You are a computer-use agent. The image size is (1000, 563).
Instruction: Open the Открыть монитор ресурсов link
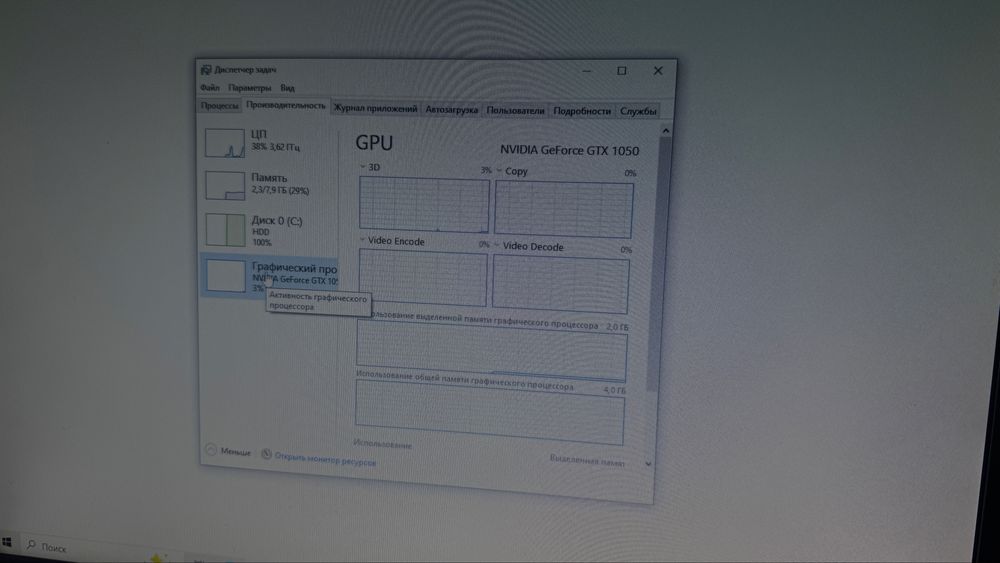click(x=325, y=460)
